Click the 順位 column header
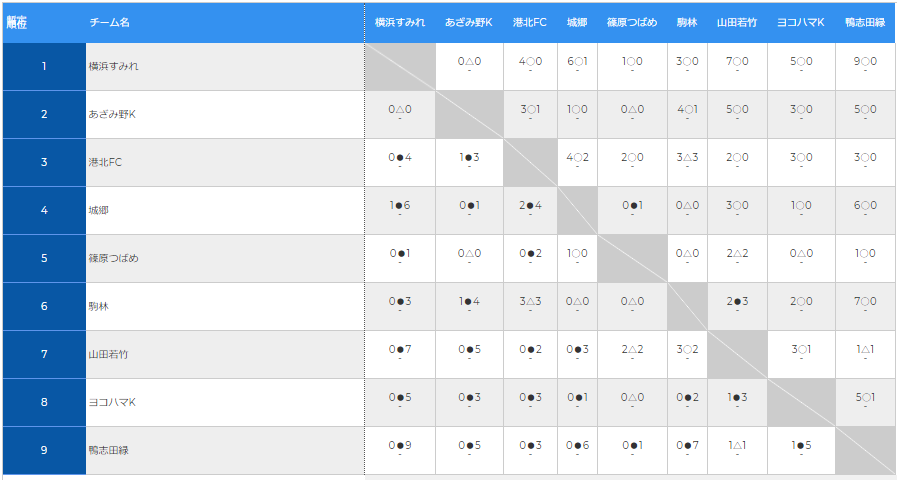The height and width of the screenshot is (480, 897). [18, 22]
